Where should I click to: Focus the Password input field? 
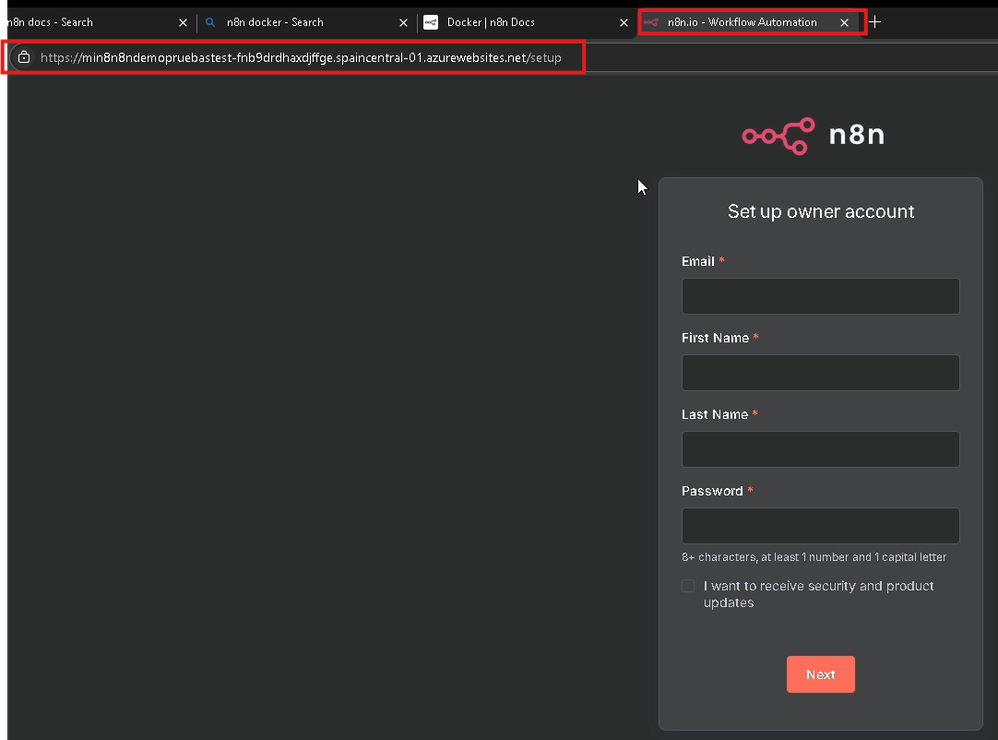pyautogui.click(x=820, y=526)
